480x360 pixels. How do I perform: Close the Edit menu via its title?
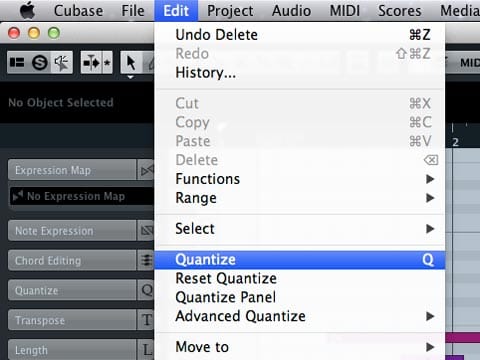(176, 11)
